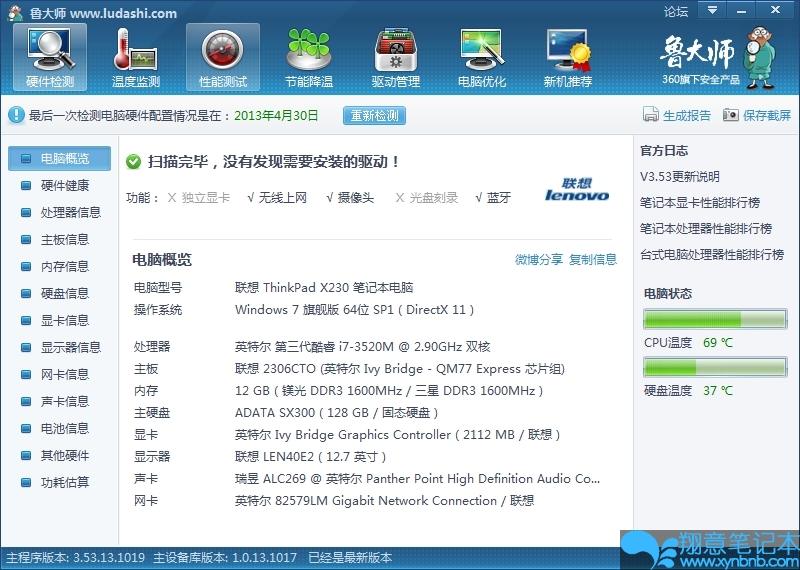The image size is (800, 570).
Task: Click the 无线上网 feature indicator
Action: click(277, 198)
